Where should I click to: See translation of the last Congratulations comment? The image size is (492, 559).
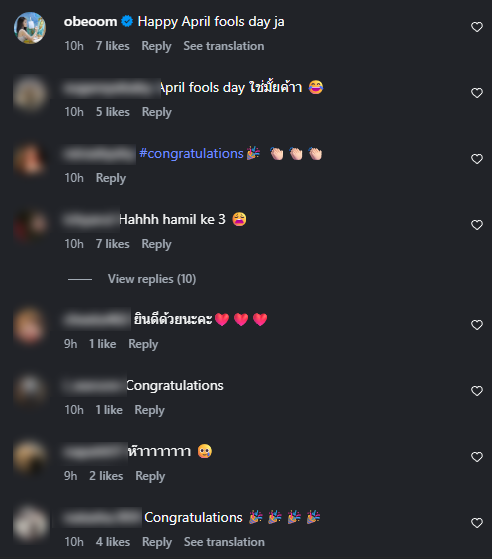click(x=224, y=542)
